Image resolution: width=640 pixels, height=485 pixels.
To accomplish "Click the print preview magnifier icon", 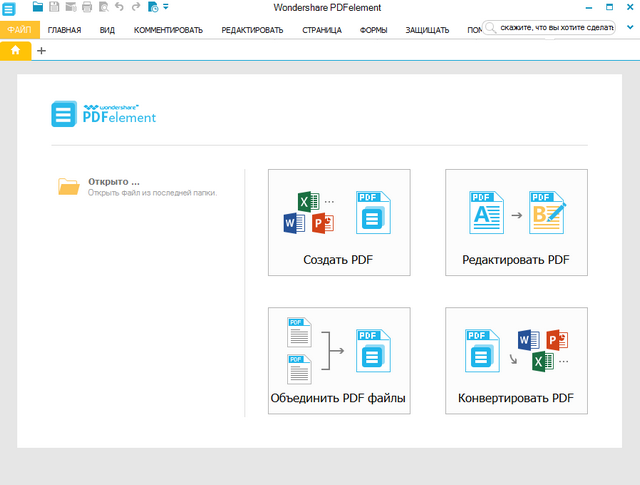I will [x=103, y=7].
